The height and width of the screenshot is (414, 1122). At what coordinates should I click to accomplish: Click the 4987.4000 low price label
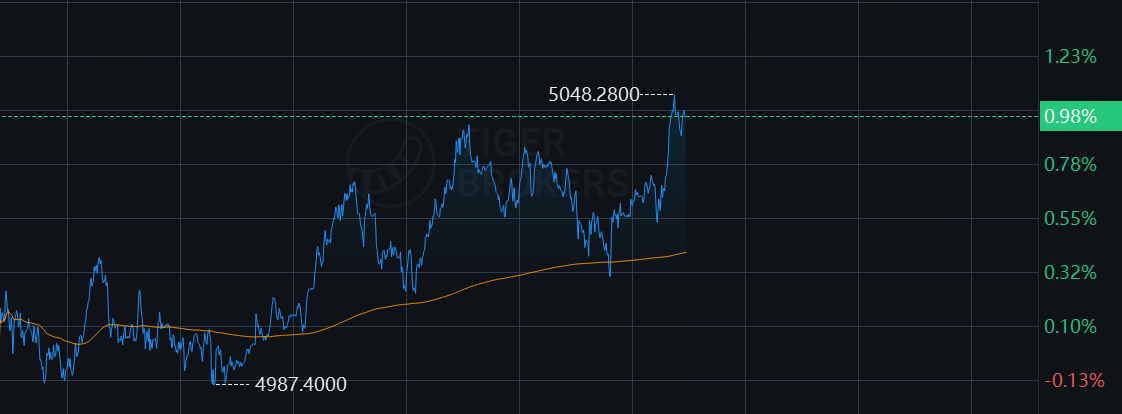[x=301, y=385]
